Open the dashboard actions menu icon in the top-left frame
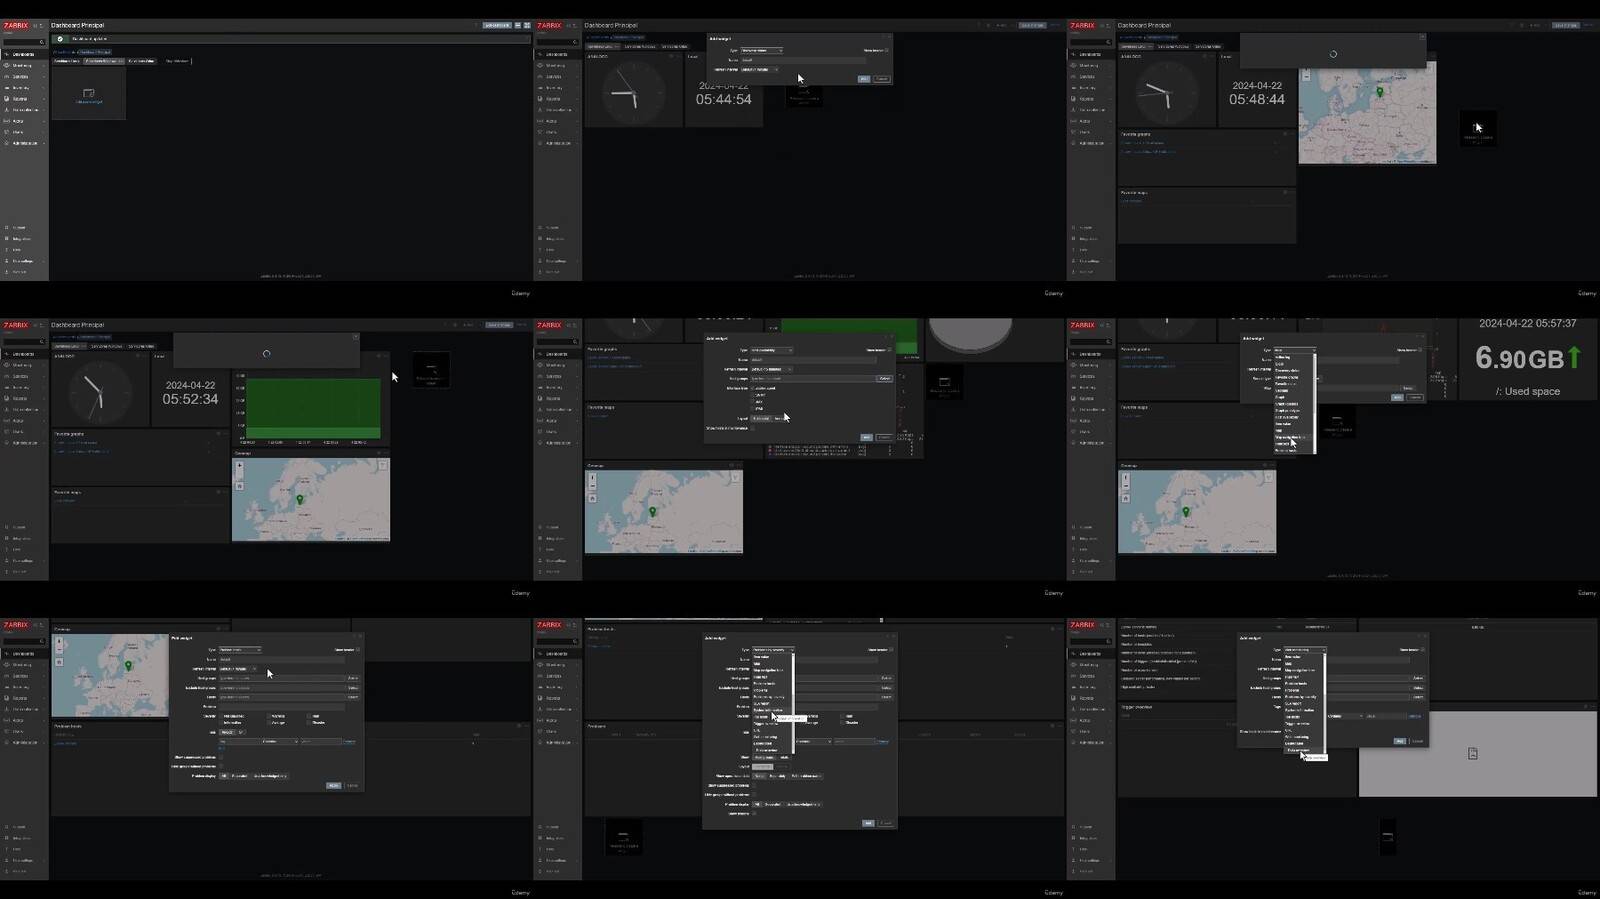1600x899 pixels. (x=517, y=25)
